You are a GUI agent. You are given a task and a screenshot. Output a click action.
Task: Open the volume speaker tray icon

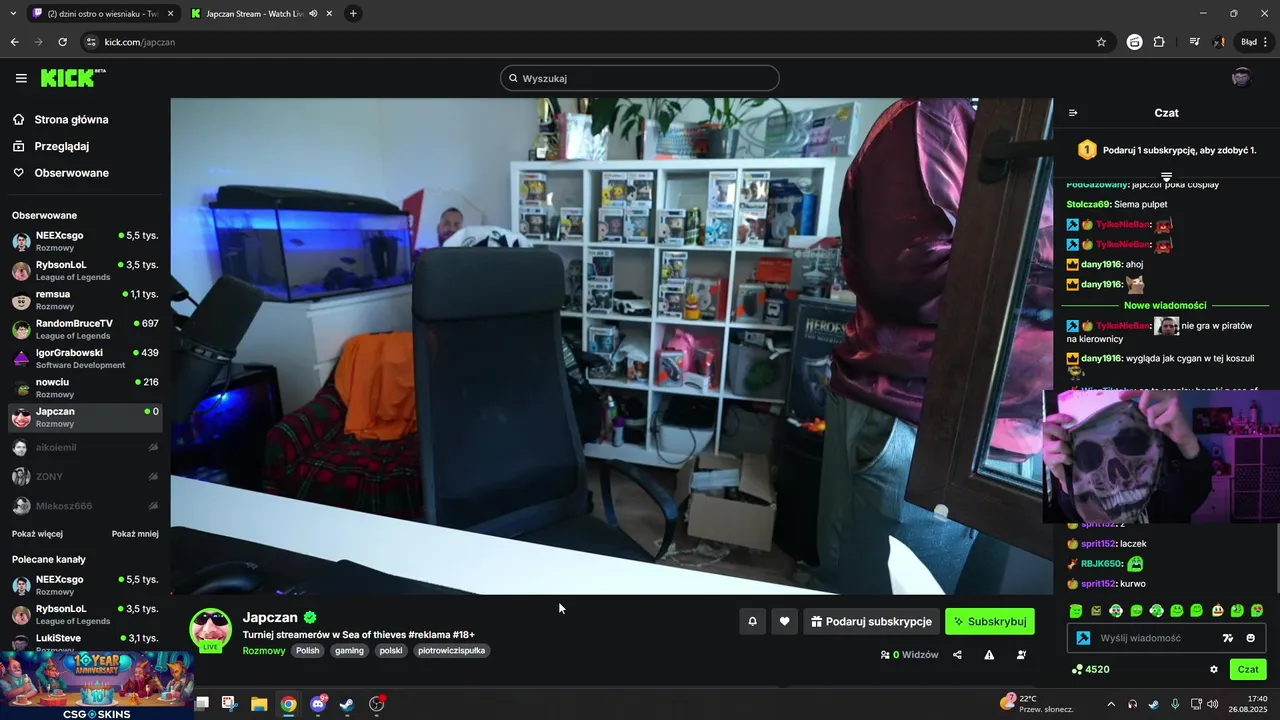point(1213,704)
